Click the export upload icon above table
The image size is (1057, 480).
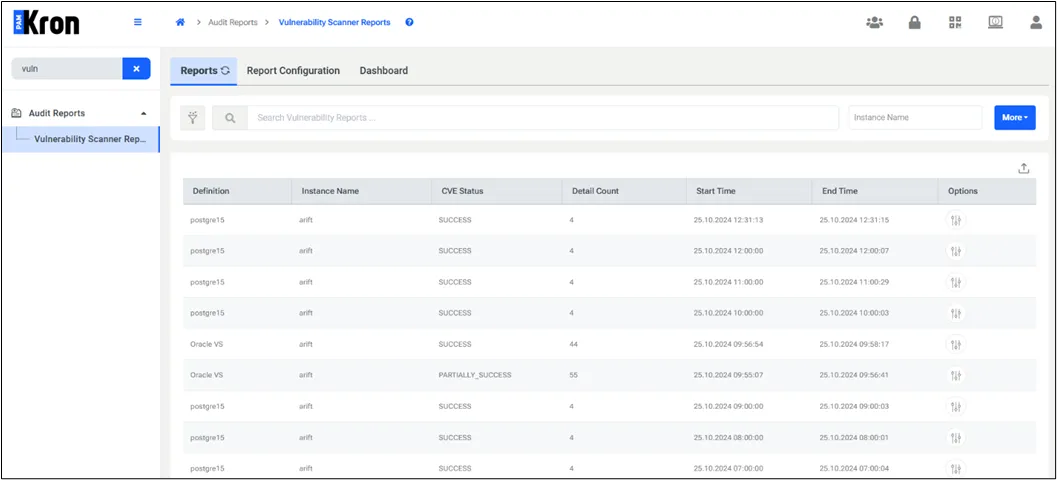coord(1023,169)
